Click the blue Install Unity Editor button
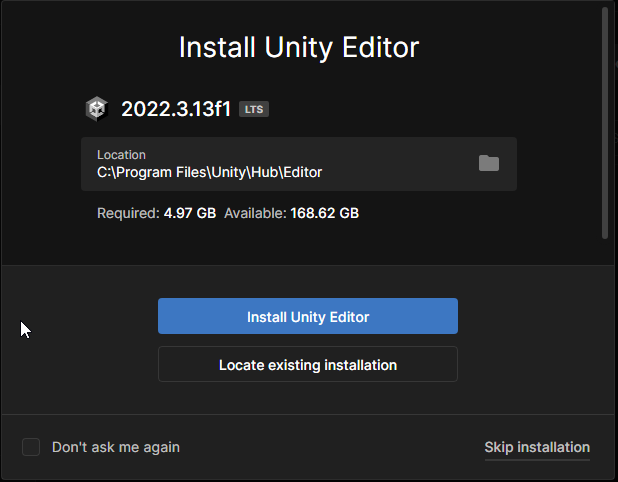618x482 pixels. [x=308, y=316]
